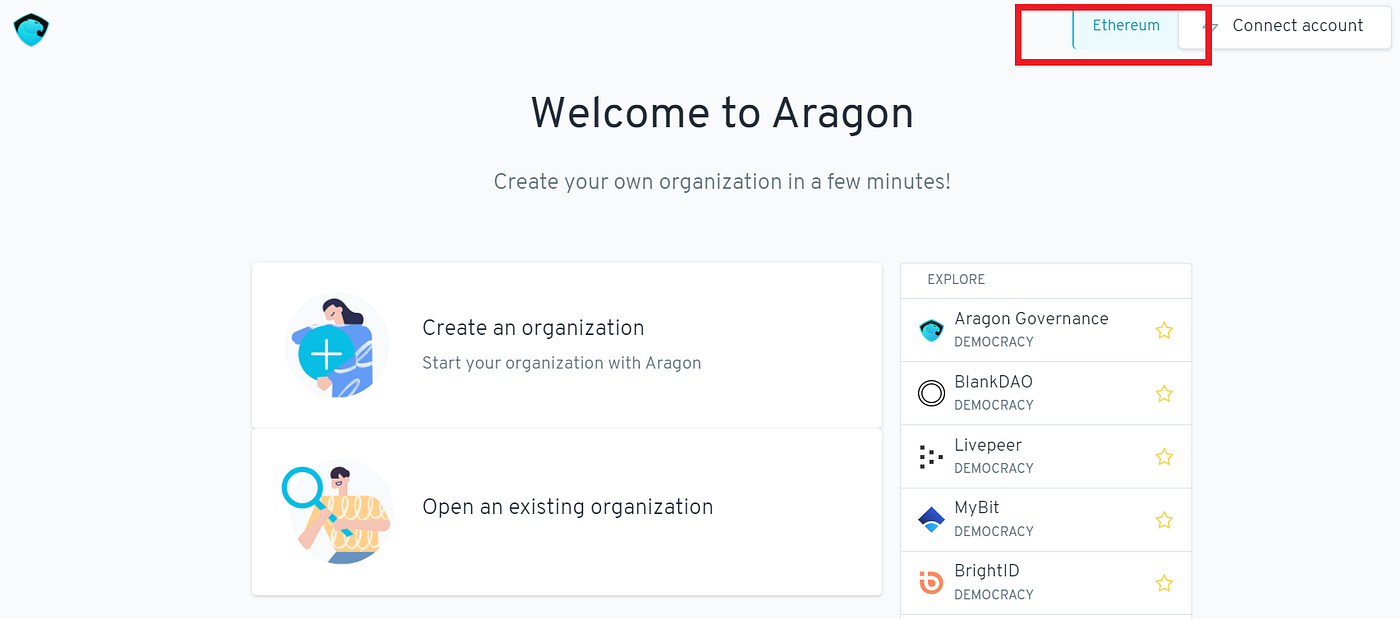Screen dimensions: 1400x619
Task: Select the Open an existing organization card
Action: [567, 512]
